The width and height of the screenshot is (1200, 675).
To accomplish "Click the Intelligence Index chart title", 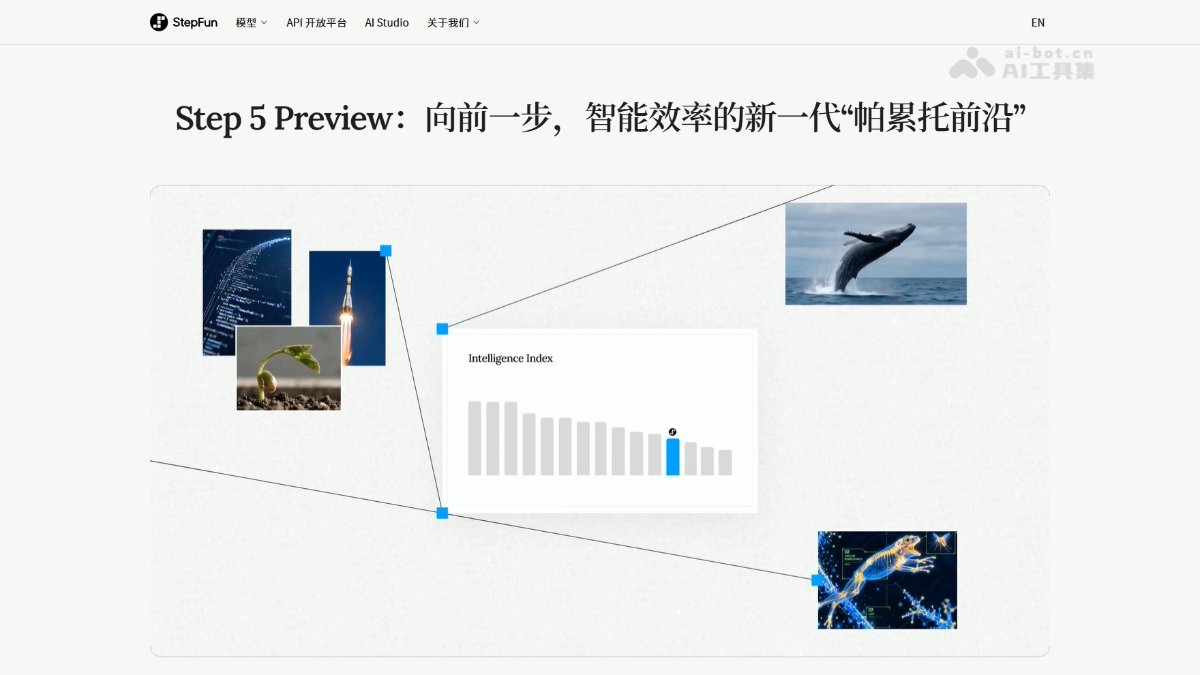I will coord(511,358).
